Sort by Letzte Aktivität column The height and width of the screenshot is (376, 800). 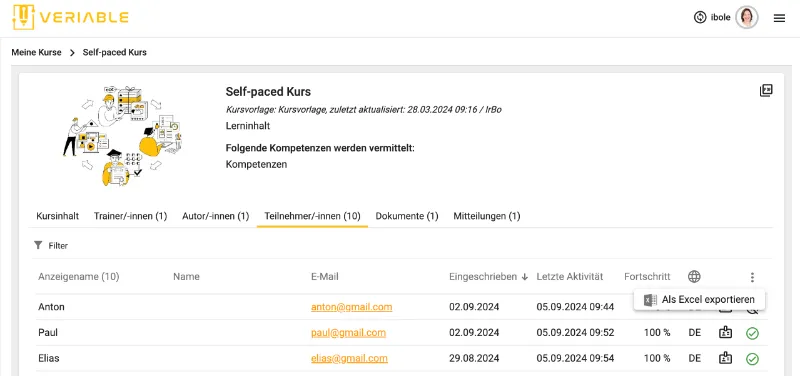click(570, 277)
